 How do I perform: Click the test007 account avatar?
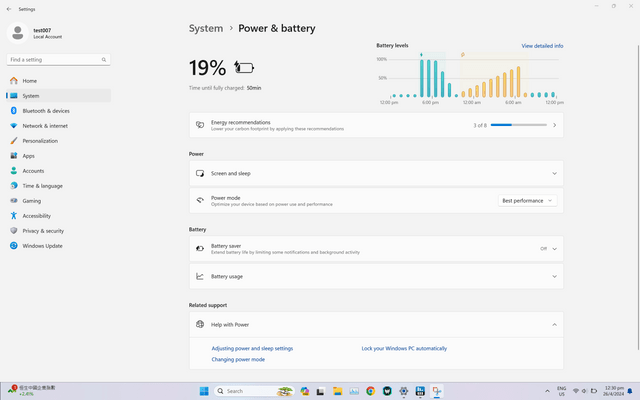coord(18,33)
